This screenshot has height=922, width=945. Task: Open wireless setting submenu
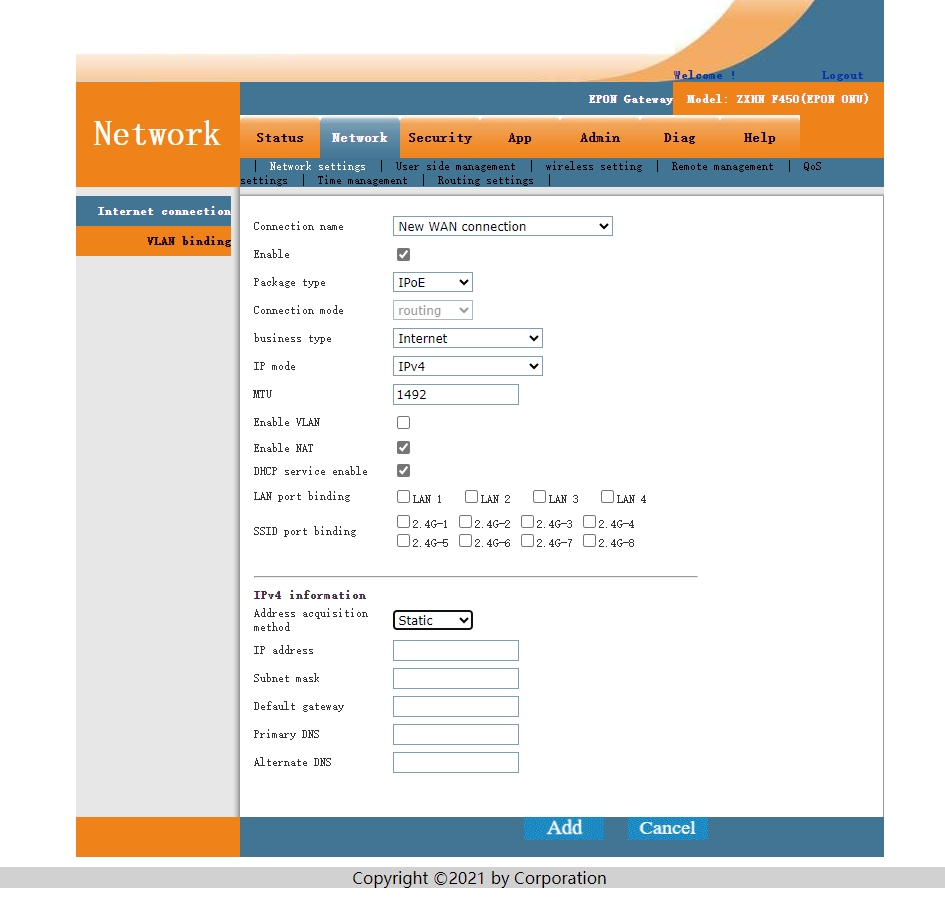[x=593, y=167]
